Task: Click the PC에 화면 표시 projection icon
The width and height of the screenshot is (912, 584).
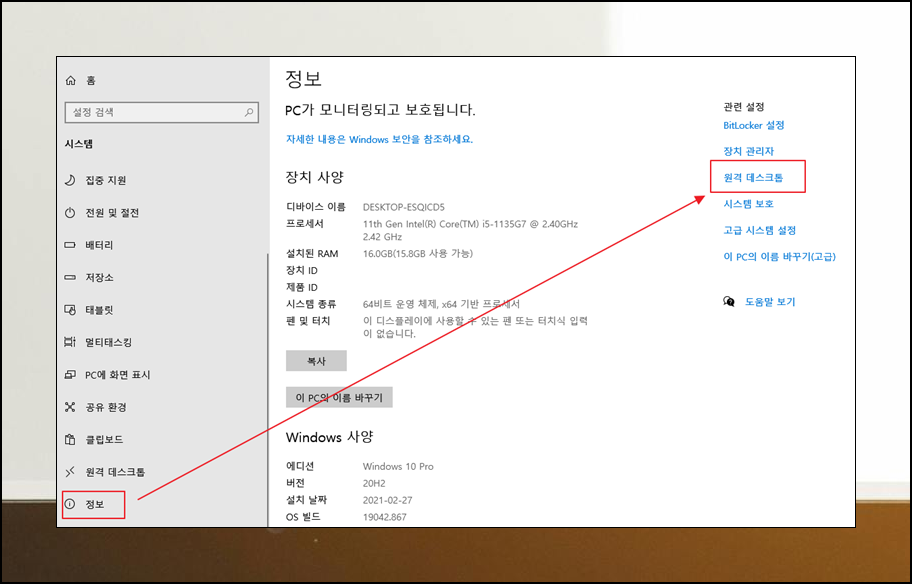Action: click(70, 375)
